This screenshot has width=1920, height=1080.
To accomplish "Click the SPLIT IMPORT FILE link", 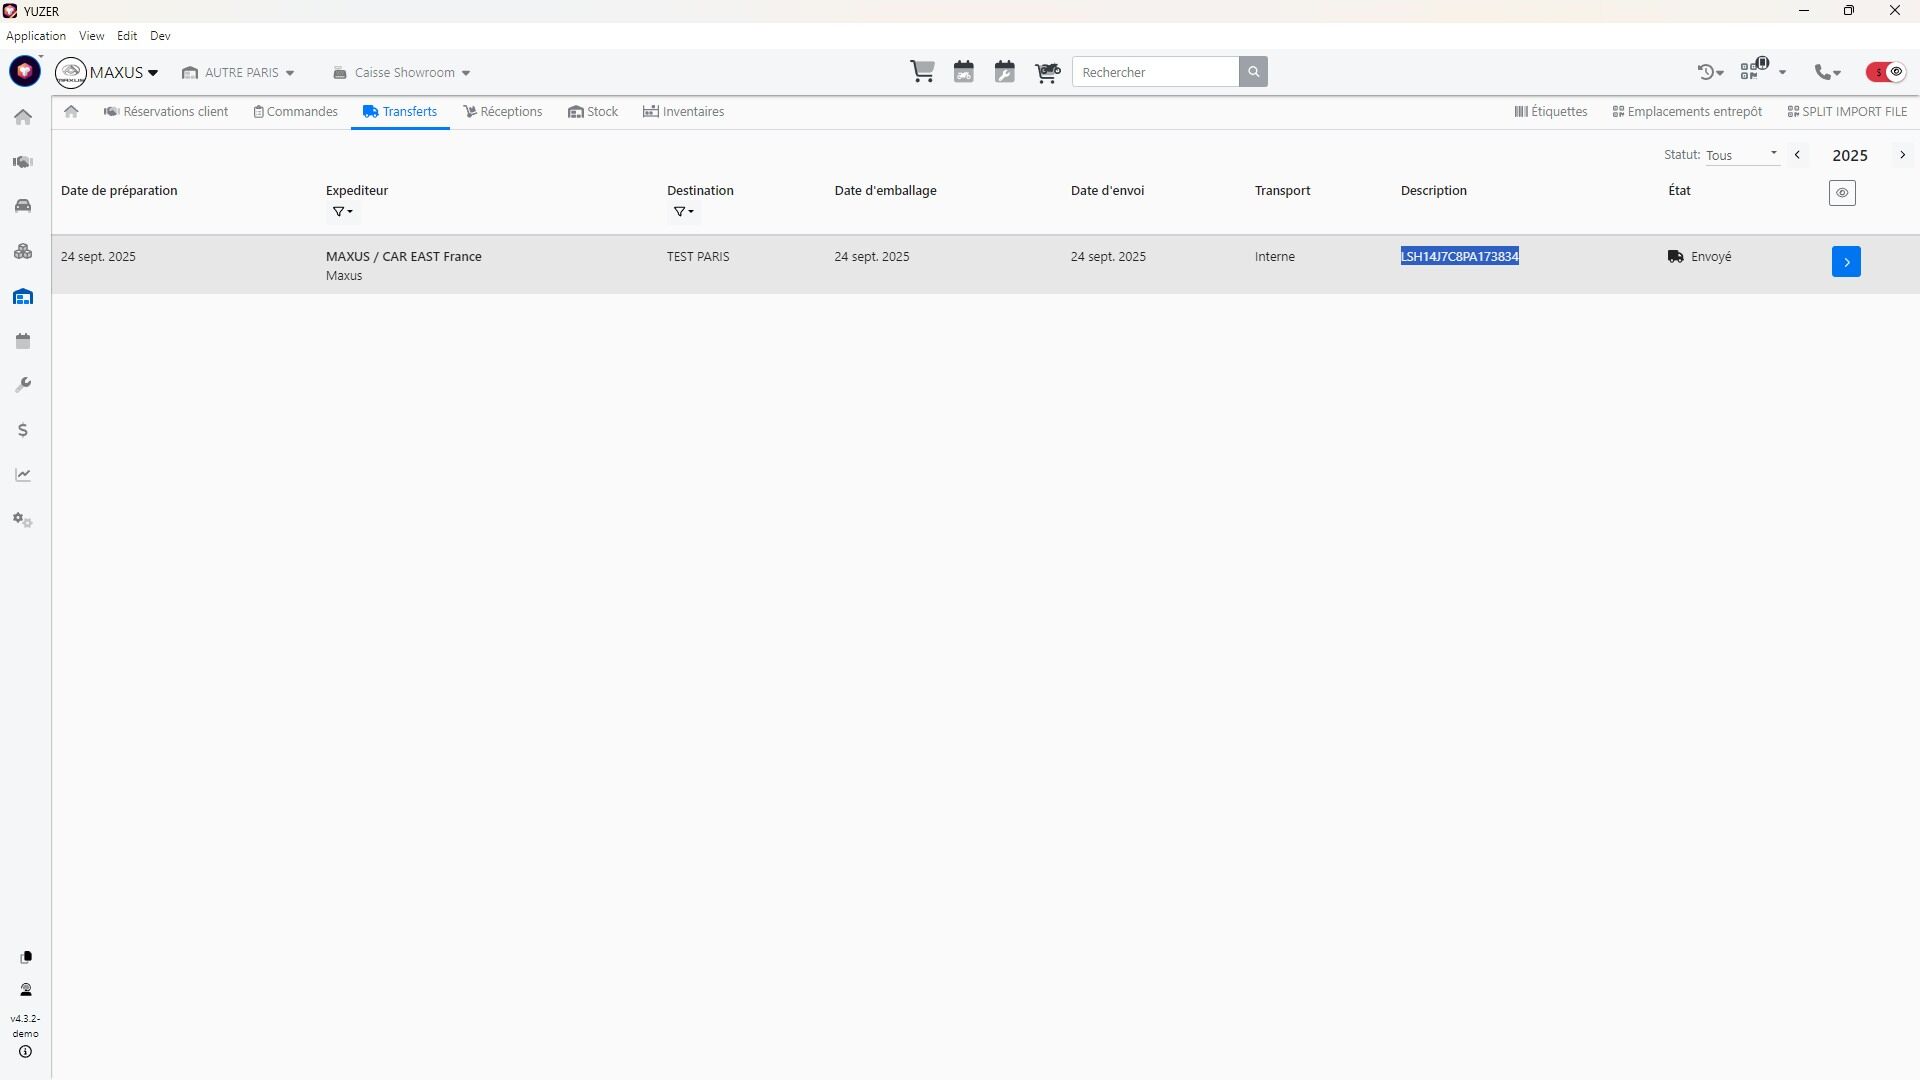I will 1847,112.
